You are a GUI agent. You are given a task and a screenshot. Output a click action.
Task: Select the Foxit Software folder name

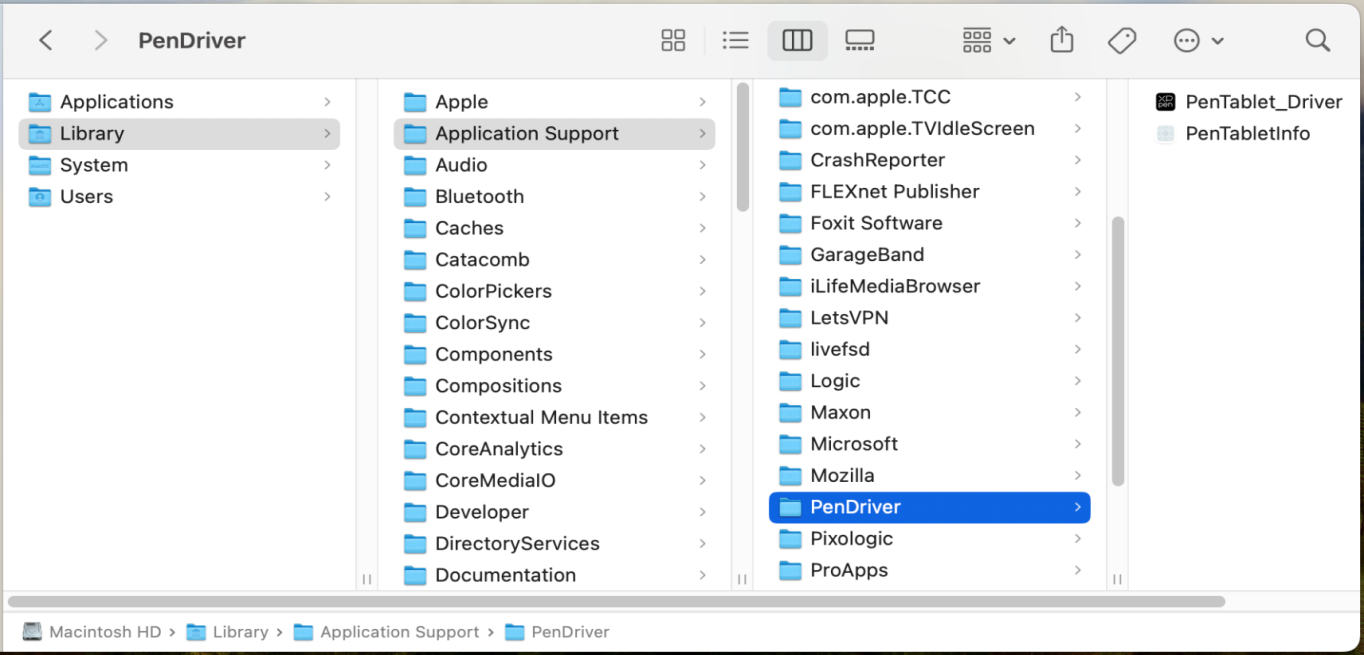tap(876, 223)
